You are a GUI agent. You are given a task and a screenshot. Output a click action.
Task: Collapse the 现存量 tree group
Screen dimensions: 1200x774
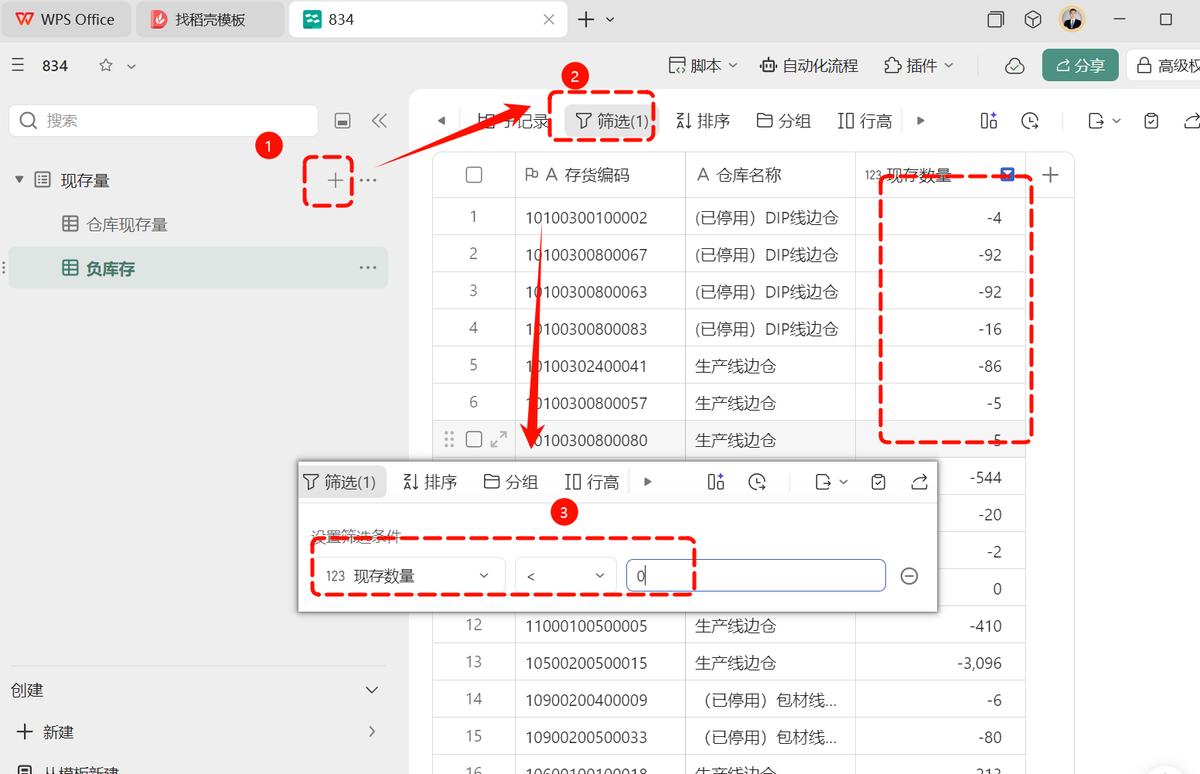[x=19, y=180]
